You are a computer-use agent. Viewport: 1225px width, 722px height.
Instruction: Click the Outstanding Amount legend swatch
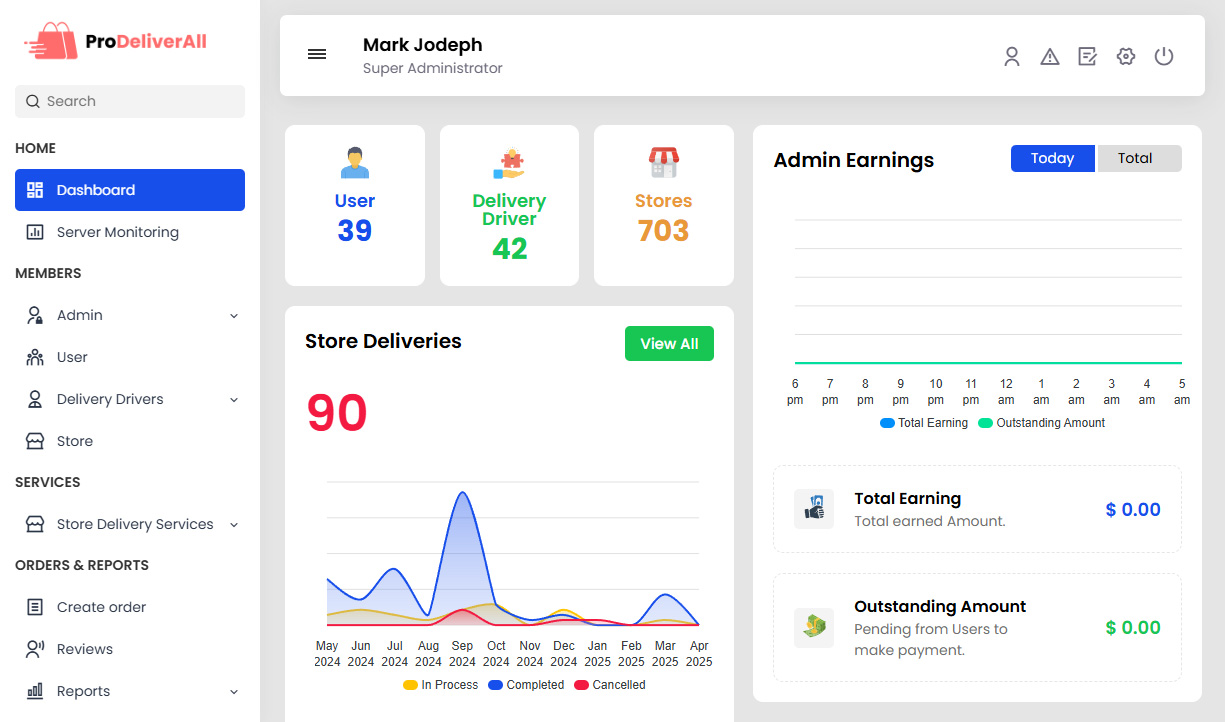coord(985,423)
